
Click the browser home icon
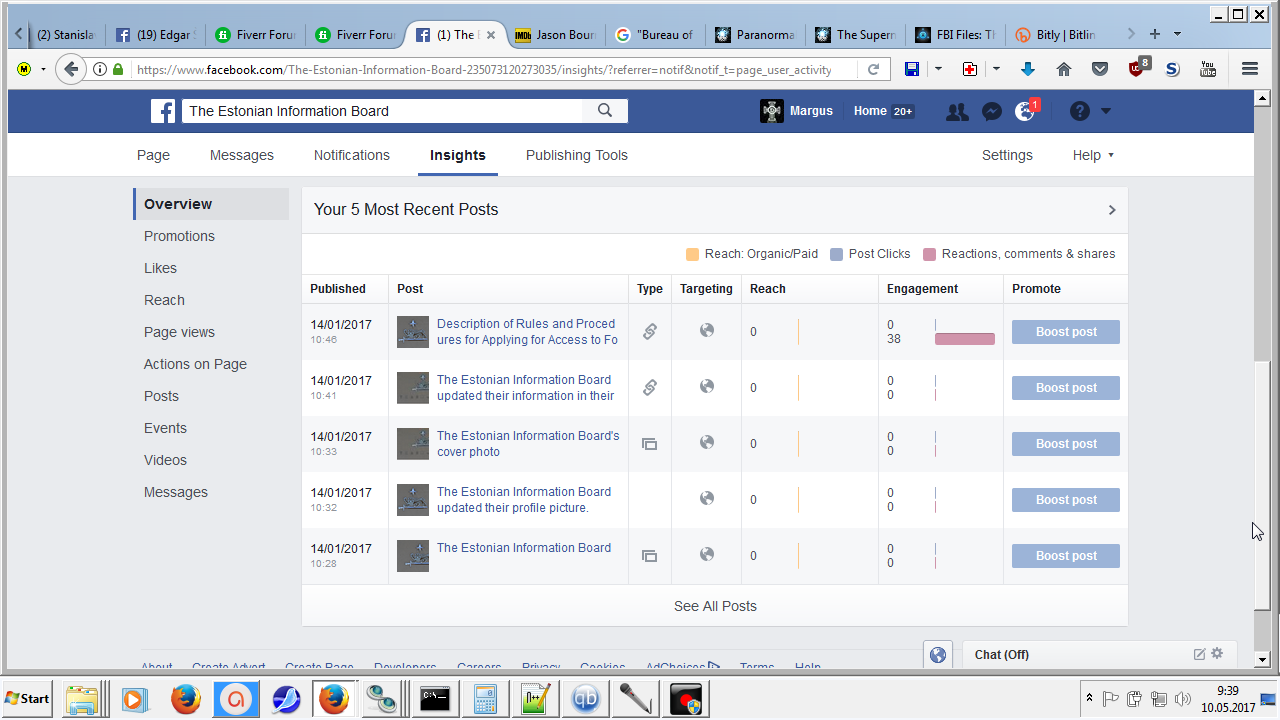1064,69
